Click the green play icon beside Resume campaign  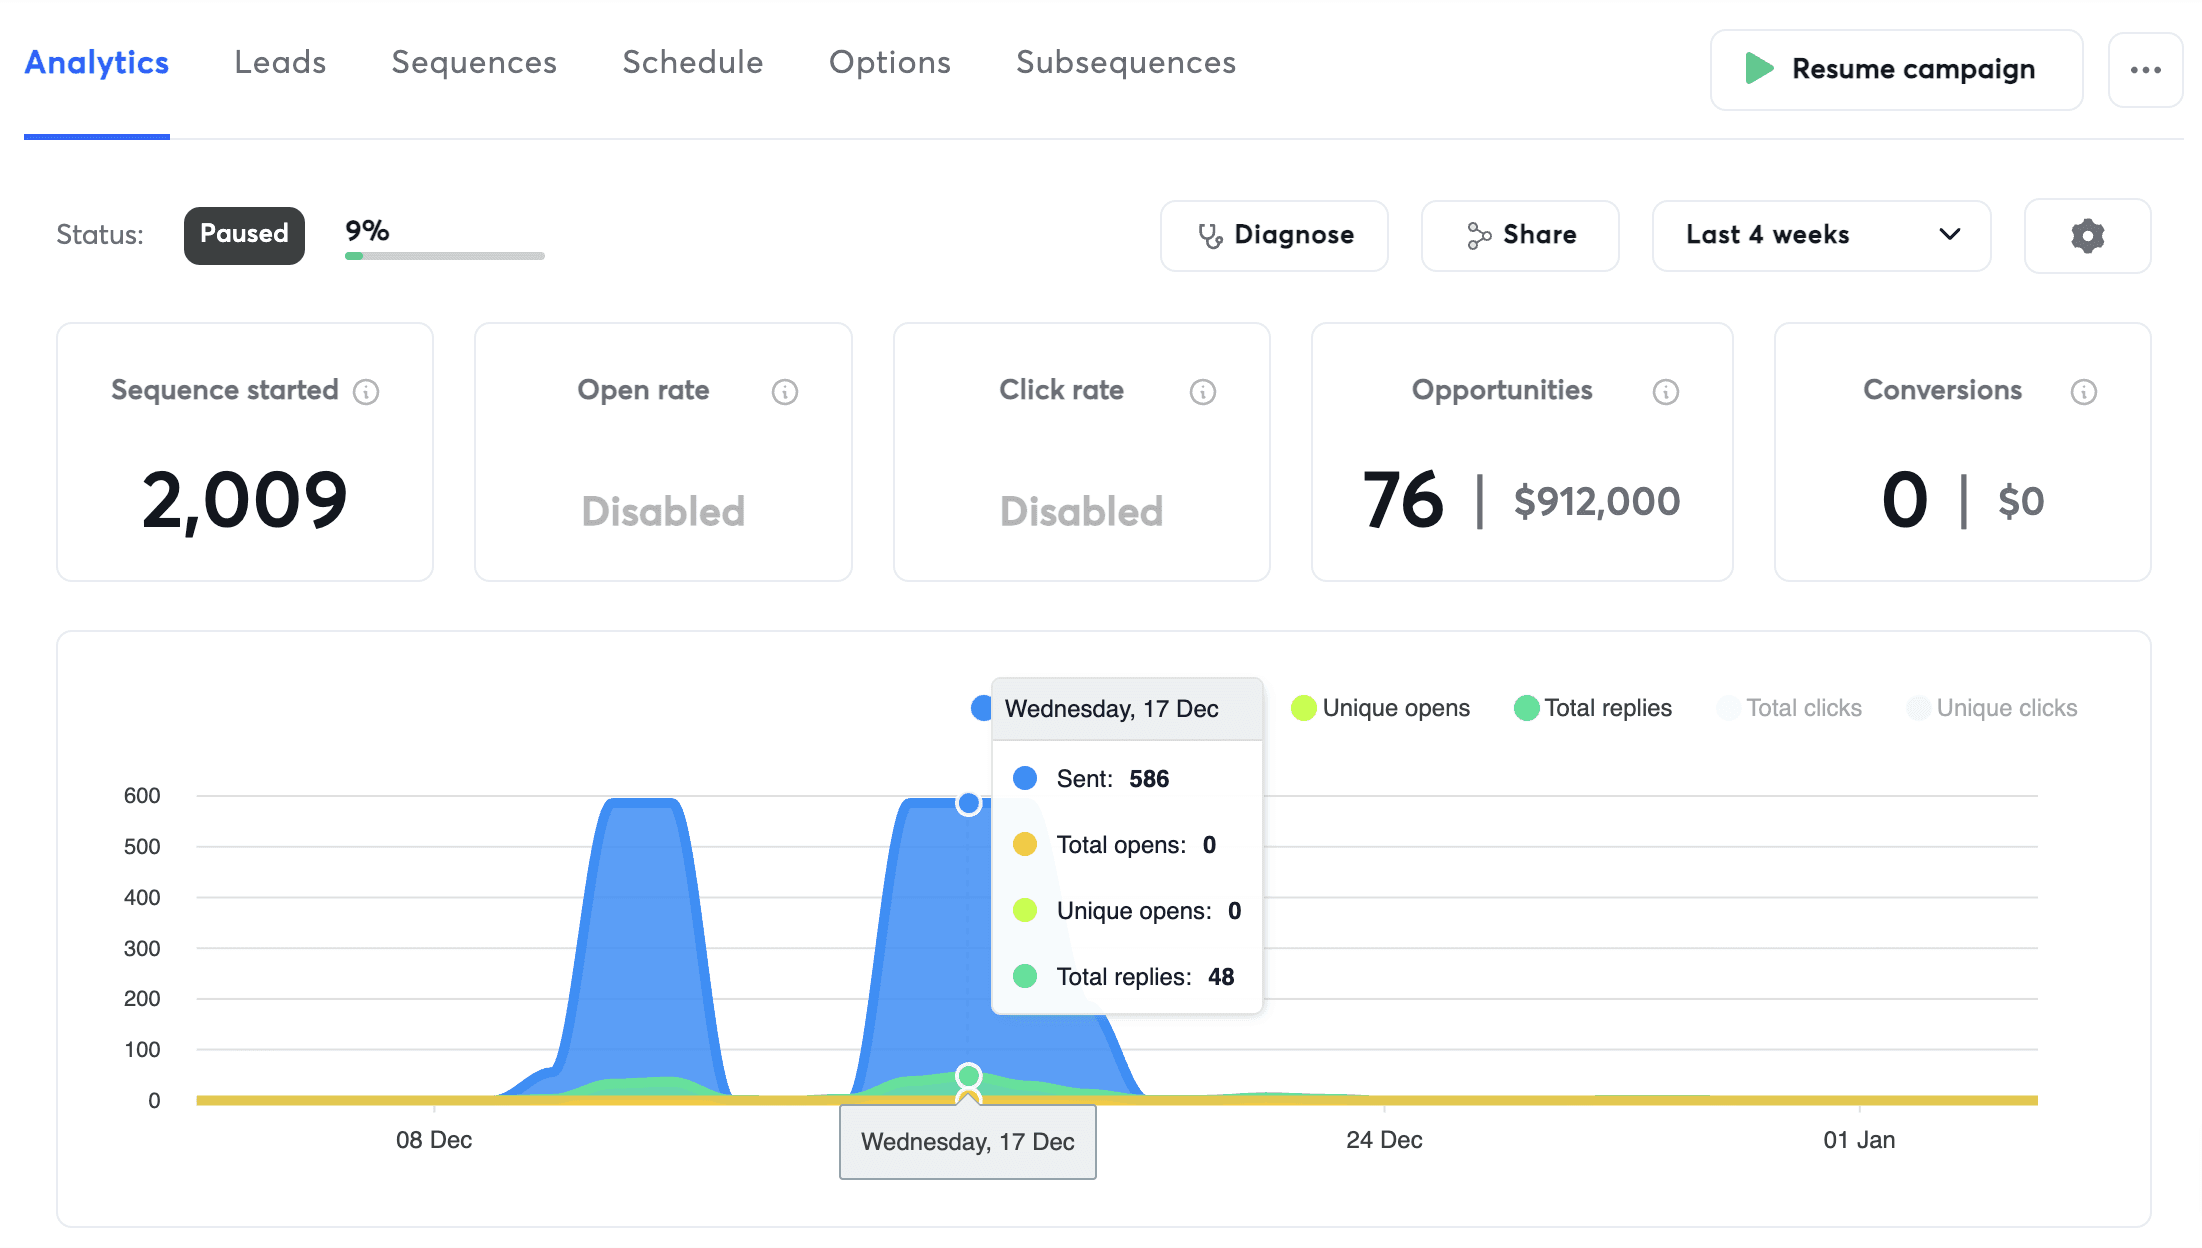[1758, 69]
